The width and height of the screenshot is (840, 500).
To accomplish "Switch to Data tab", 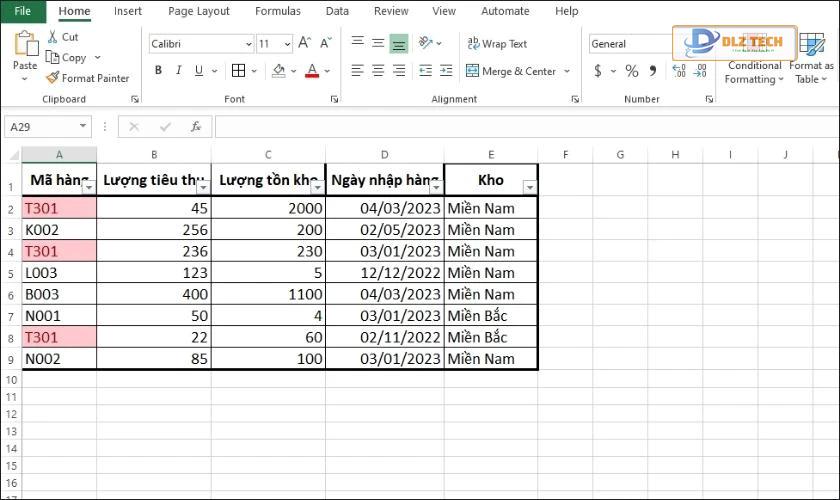I will [x=337, y=11].
